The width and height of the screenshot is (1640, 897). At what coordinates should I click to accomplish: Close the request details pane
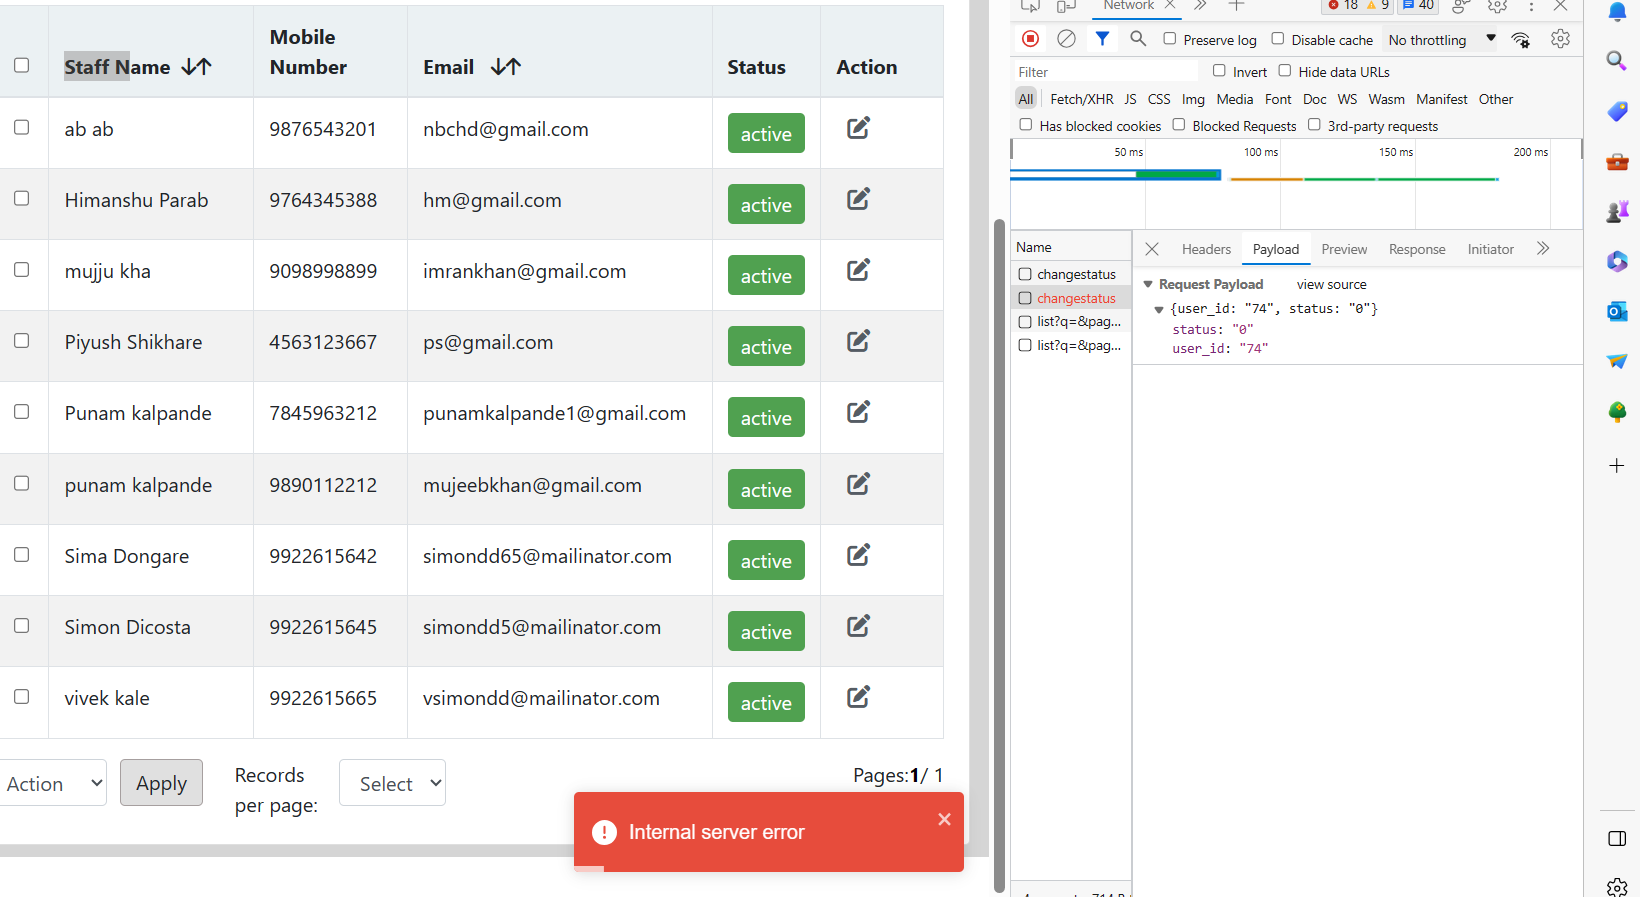pos(1152,249)
